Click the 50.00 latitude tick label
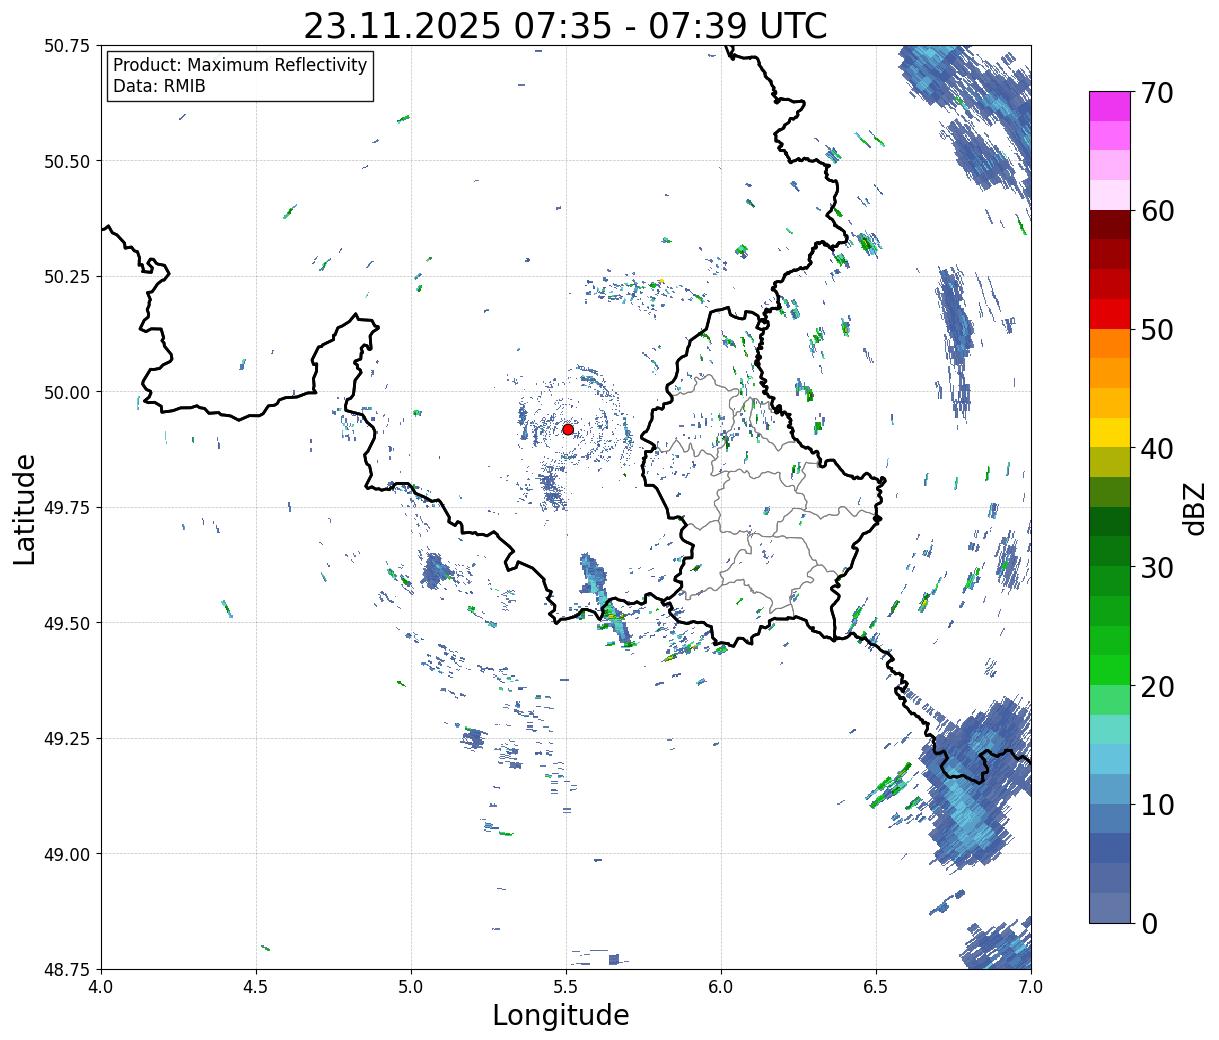Image resolution: width=1219 pixels, height=1040 pixels. (67, 392)
